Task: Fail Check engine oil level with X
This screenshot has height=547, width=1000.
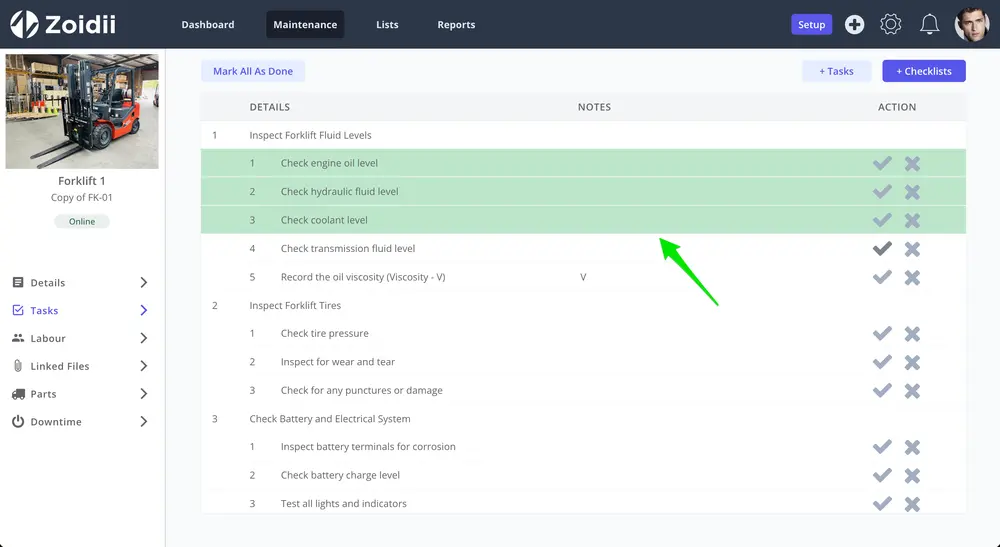Action: 912,163
